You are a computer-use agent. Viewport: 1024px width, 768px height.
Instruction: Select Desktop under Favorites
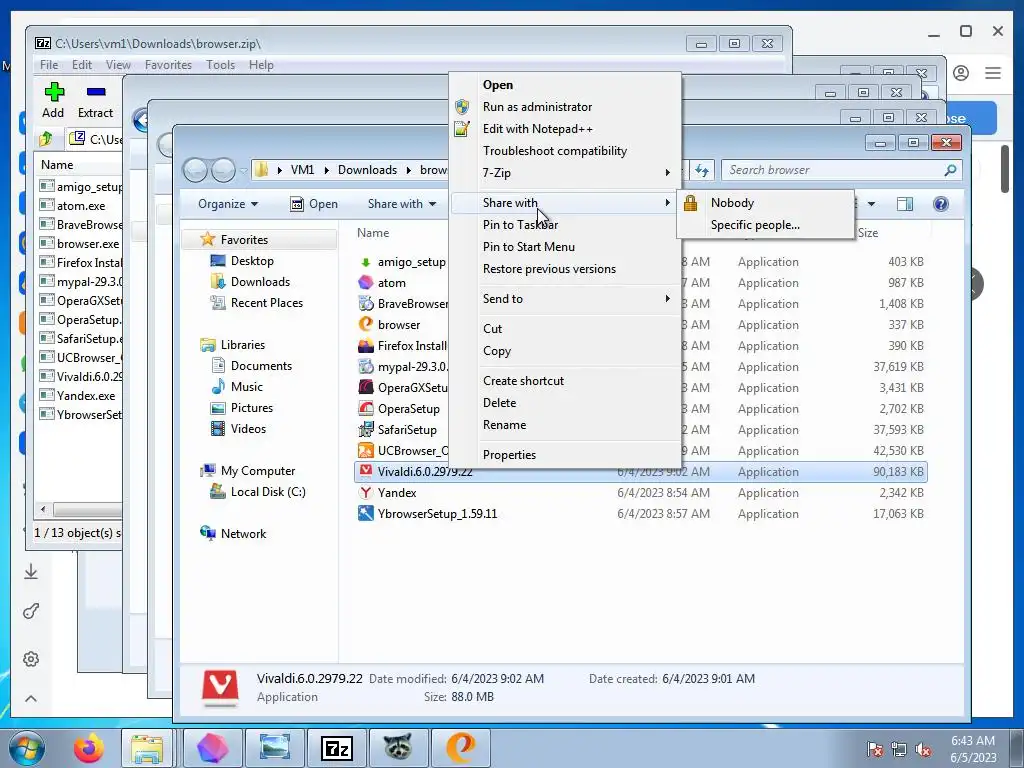click(252, 261)
